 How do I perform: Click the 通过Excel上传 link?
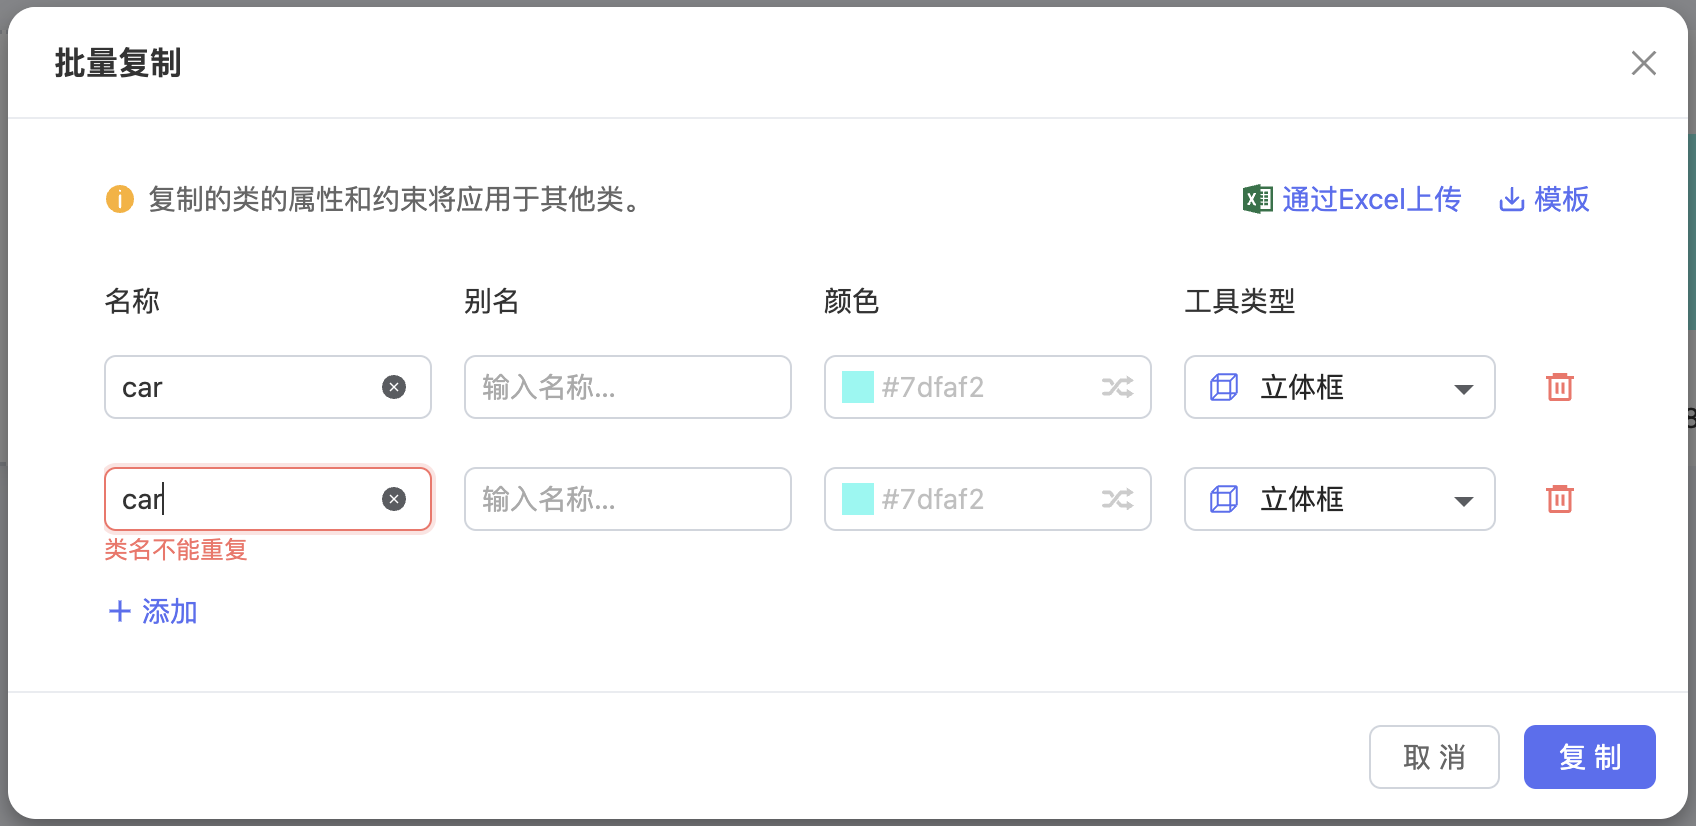[x=1371, y=199]
